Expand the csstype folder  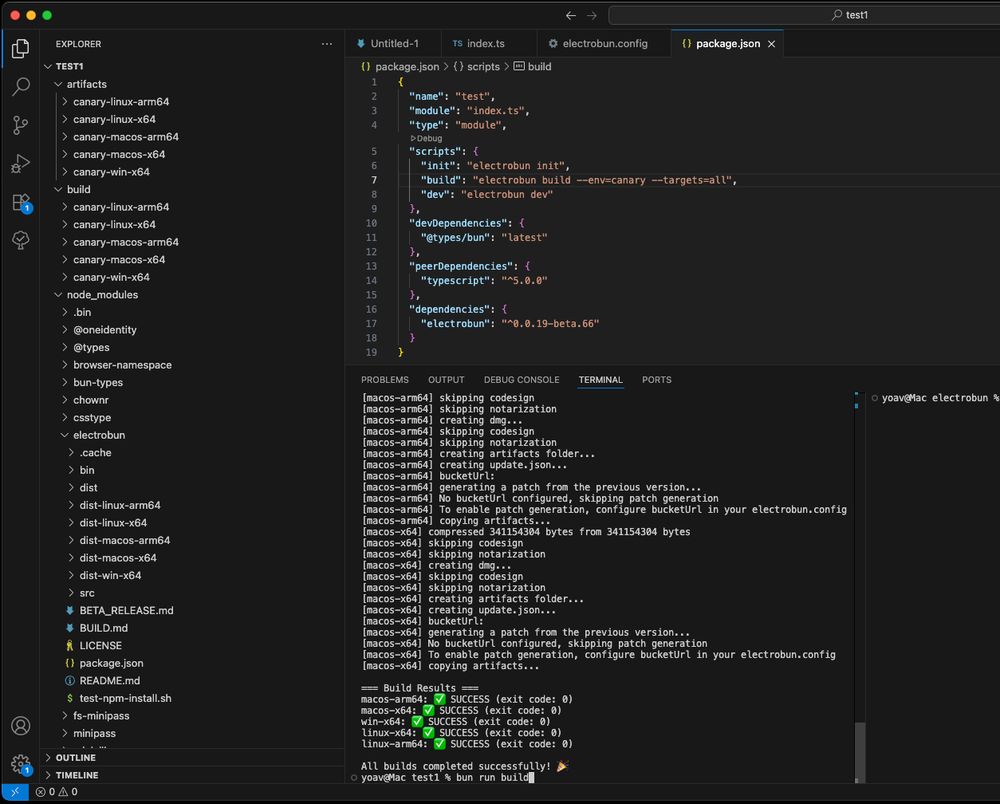click(191, 418)
